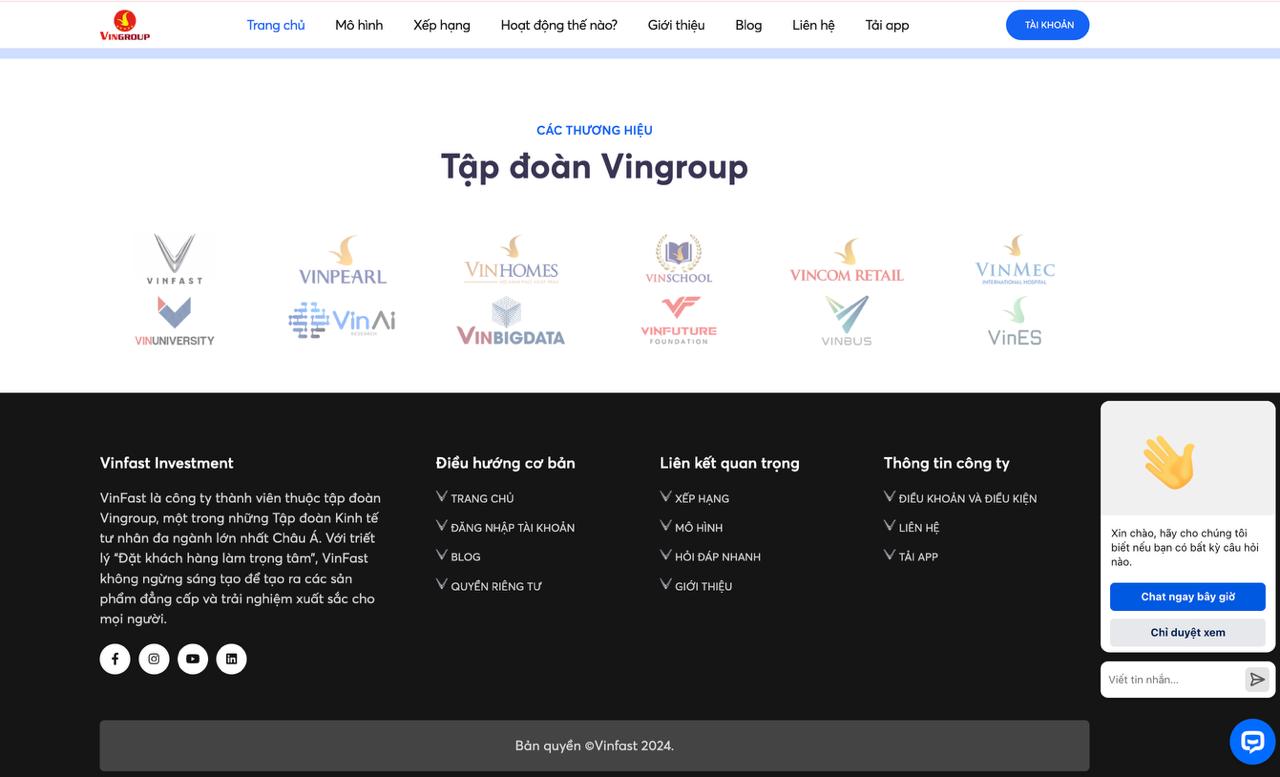Open the Mô hình menu item
Image resolution: width=1280 pixels, height=777 pixels.
(359, 25)
